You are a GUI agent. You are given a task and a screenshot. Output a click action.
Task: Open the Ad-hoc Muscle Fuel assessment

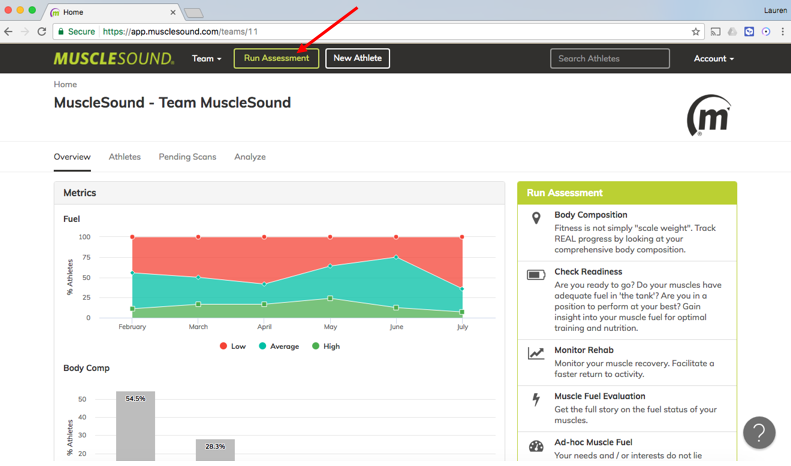(x=593, y=442)
